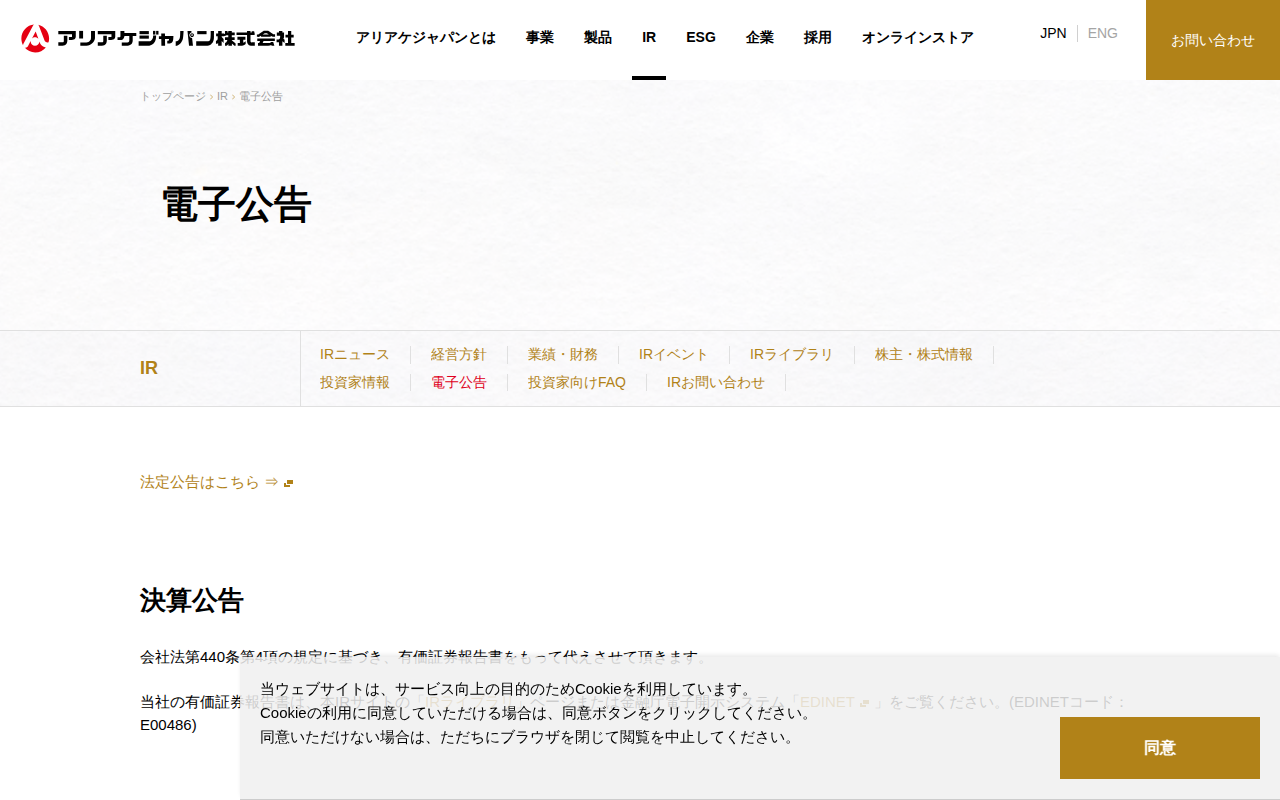This screenshot has width=1280, height=800.
Task: Click お問い合わせ contact button
Action: [x=1213, y=40]
